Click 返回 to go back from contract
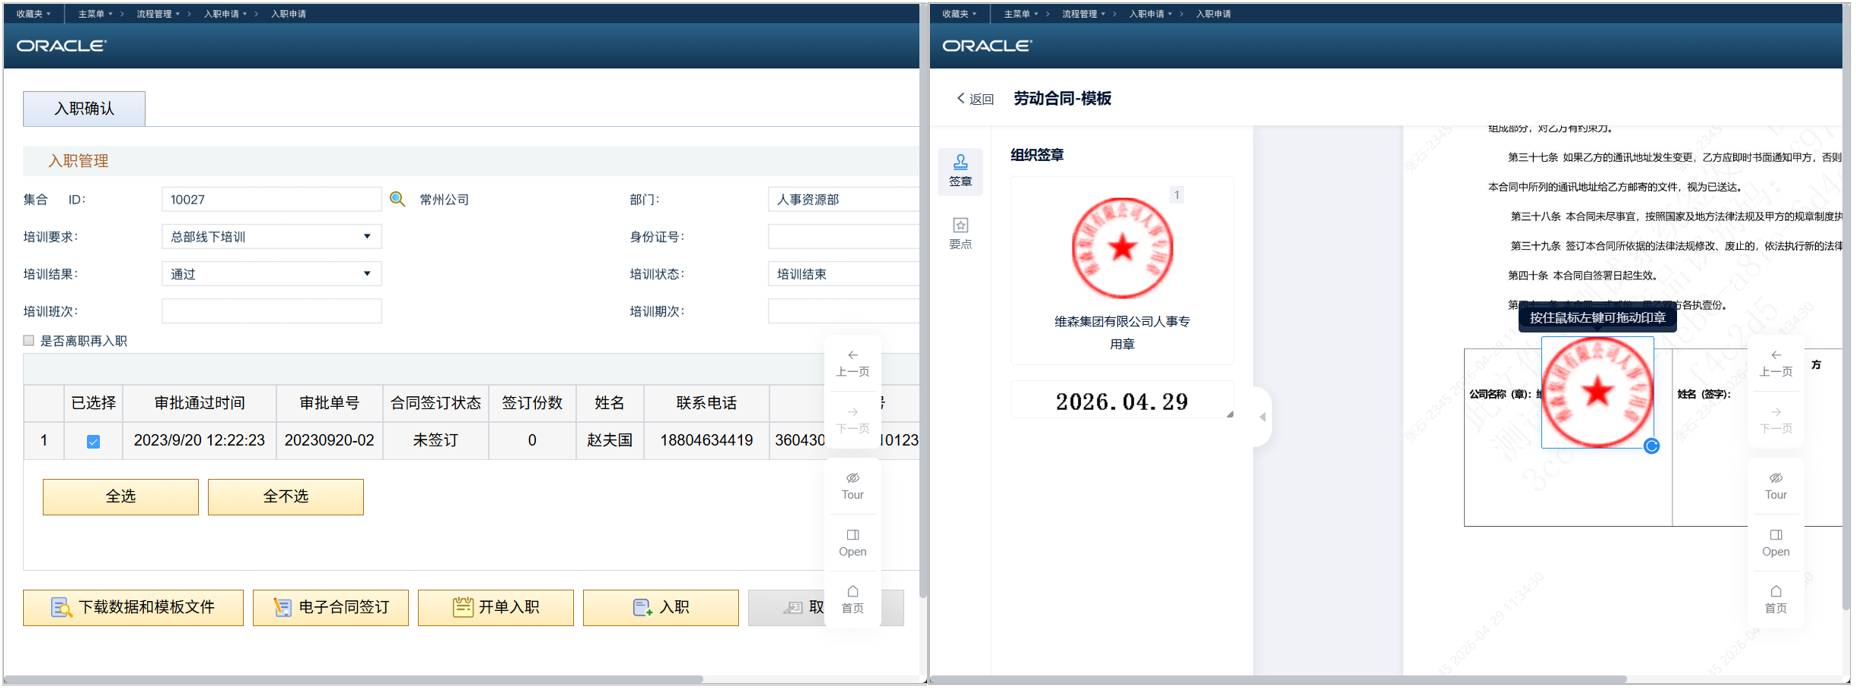This screenshot has height=689, width=1856. click(975, 99)
